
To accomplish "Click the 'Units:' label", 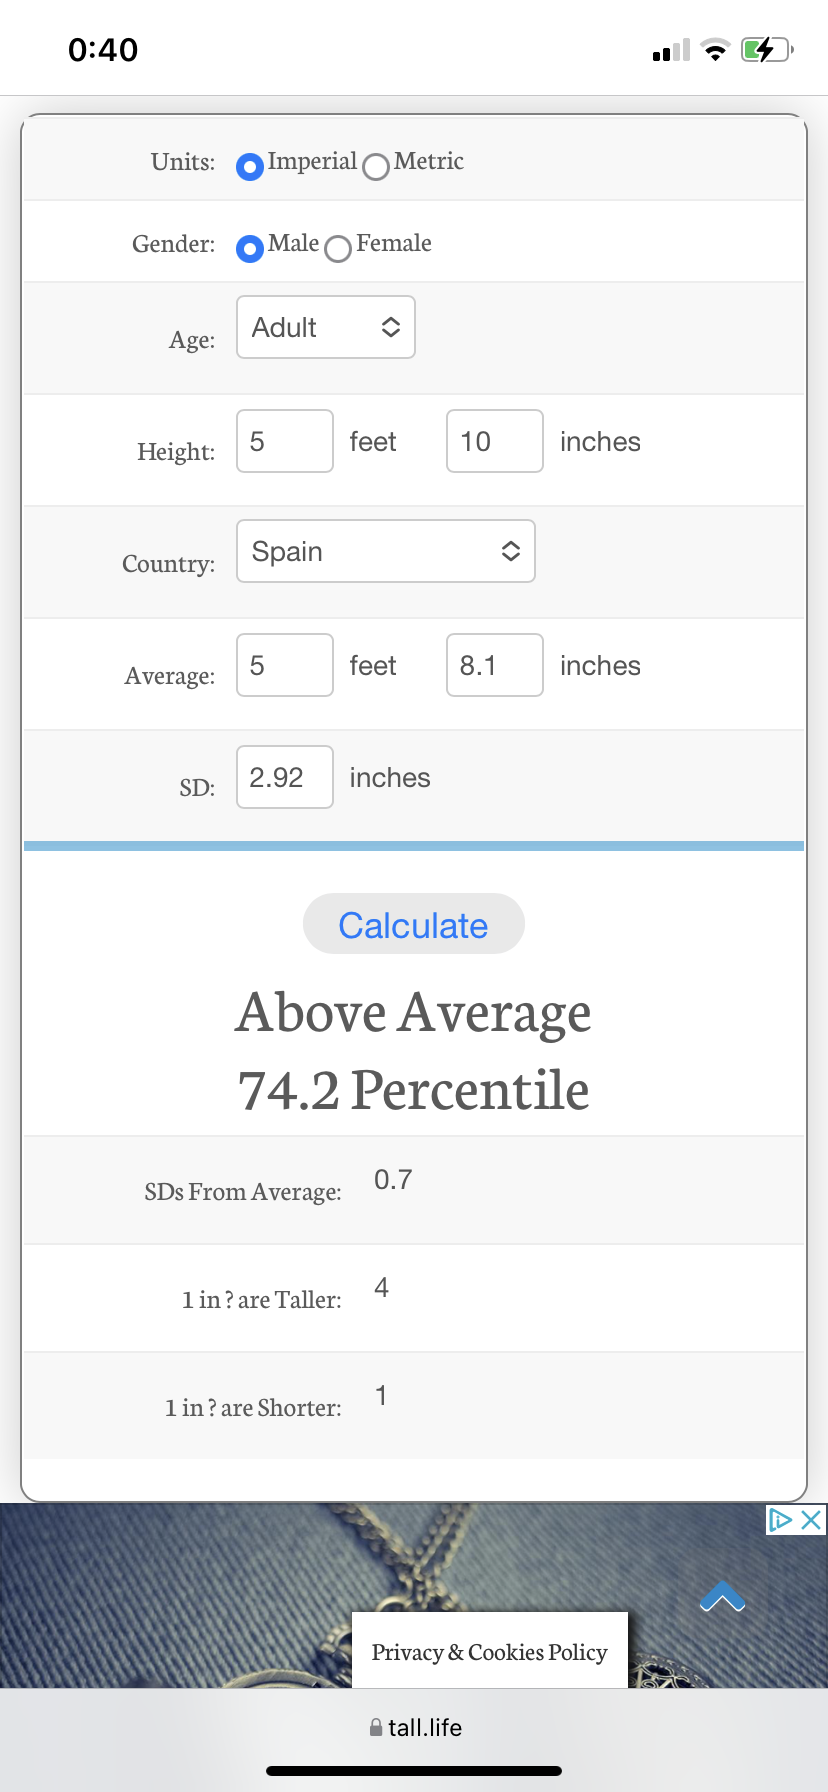I will coord(183,162).
